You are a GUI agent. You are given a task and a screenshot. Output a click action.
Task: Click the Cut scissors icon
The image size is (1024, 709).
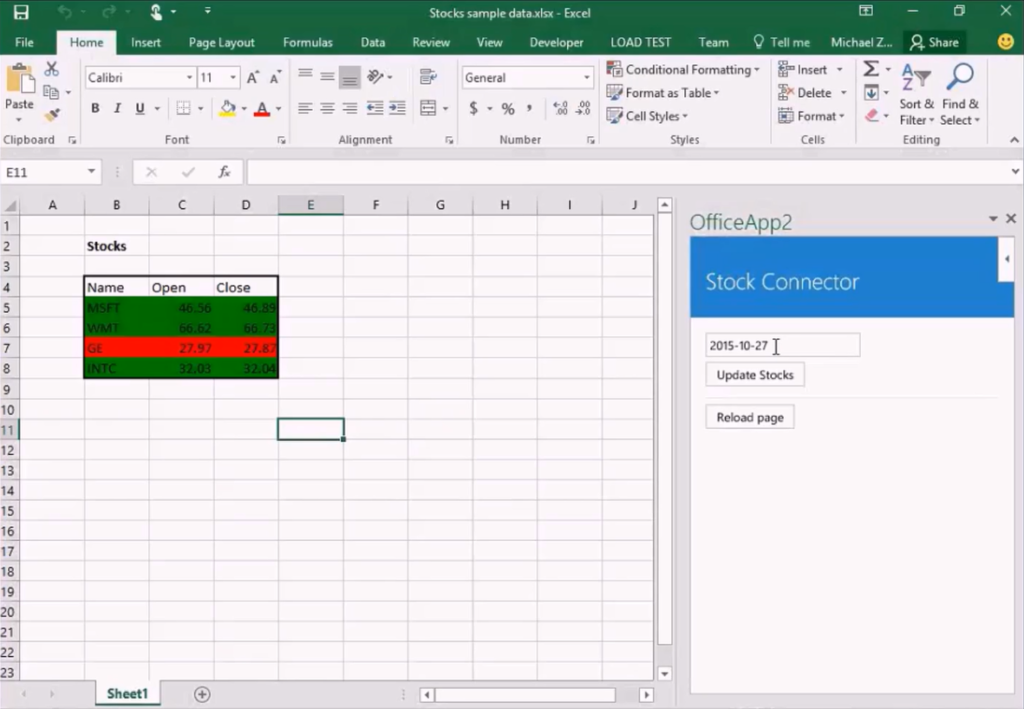52,69
